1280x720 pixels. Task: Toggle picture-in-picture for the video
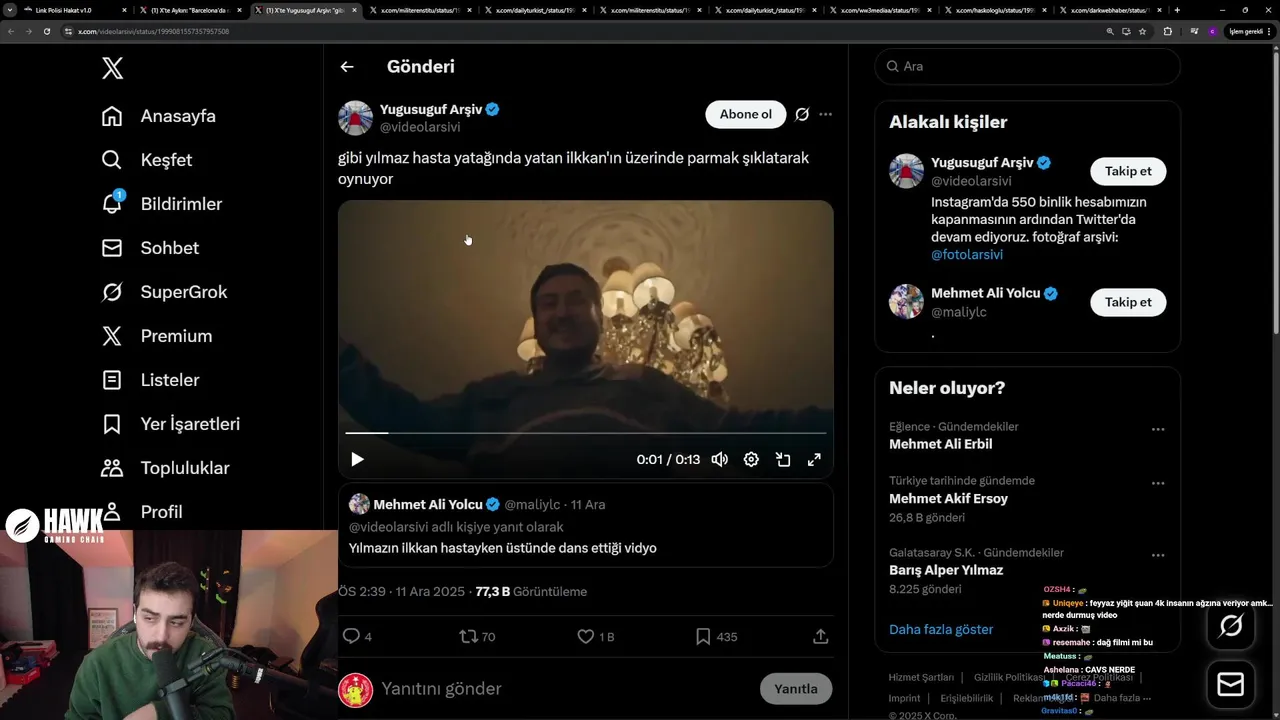[x=783, y=459]
